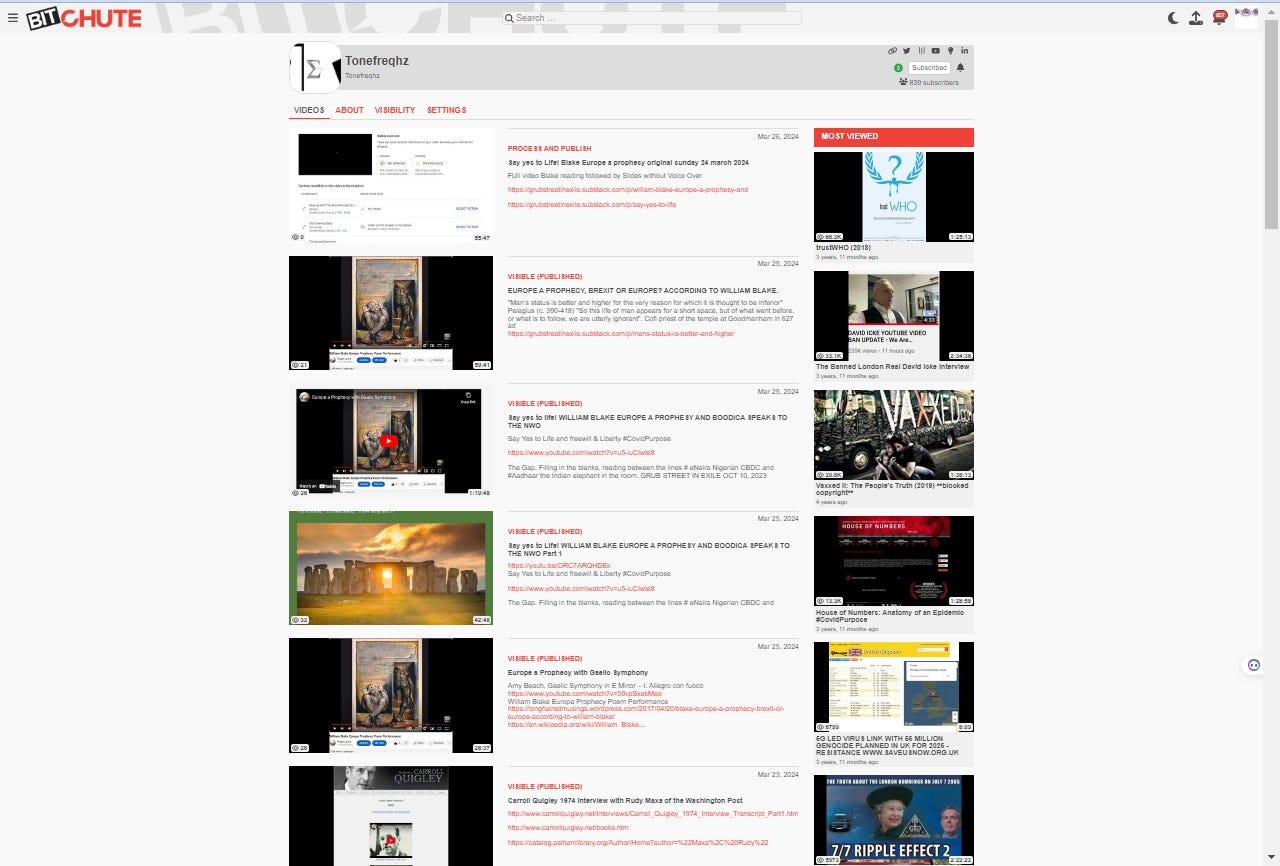This screenshot has width=1280, height=866.
Task: Open 'The Banned London Real David Icke Interview' title
Action: click(x=892, y=366)
